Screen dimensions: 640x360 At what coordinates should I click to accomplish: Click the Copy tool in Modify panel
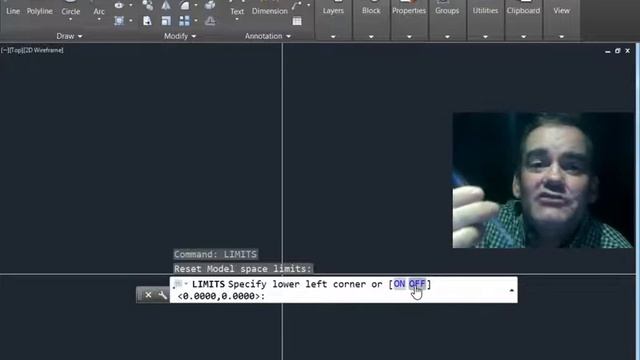click(x=147, y=5)
